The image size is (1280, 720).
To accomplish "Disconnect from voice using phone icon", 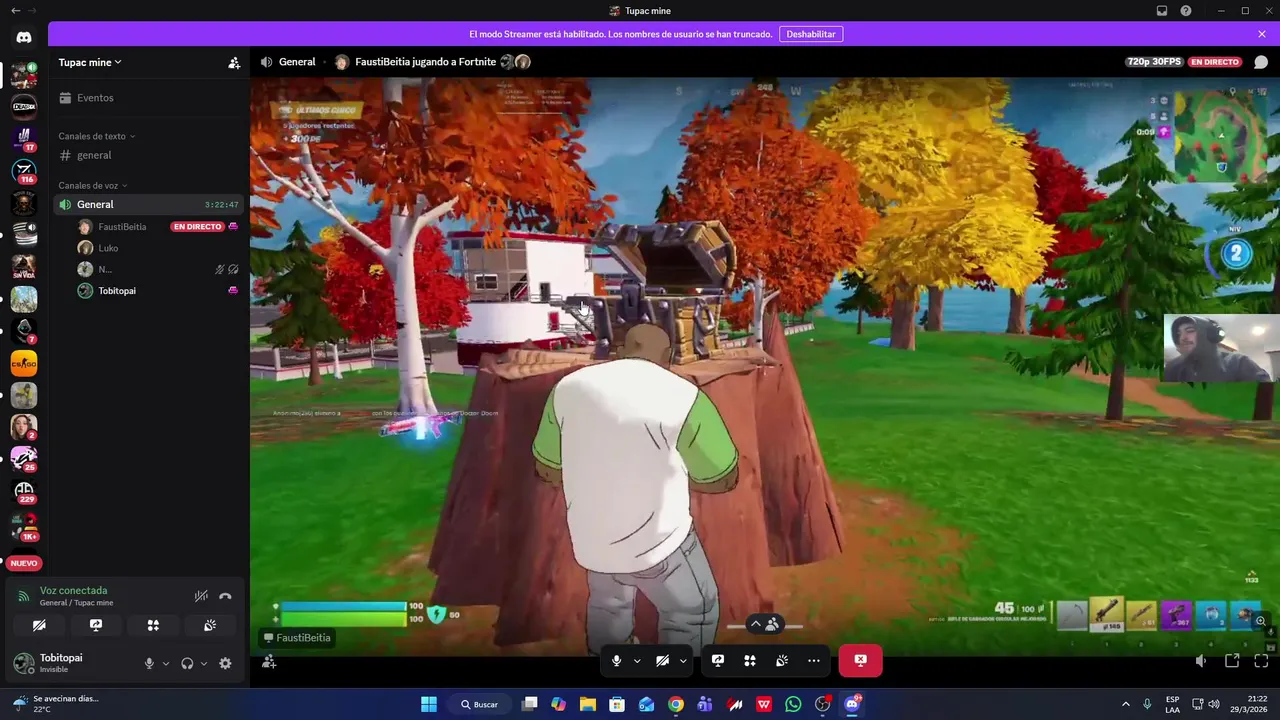I will pos(225,596).
